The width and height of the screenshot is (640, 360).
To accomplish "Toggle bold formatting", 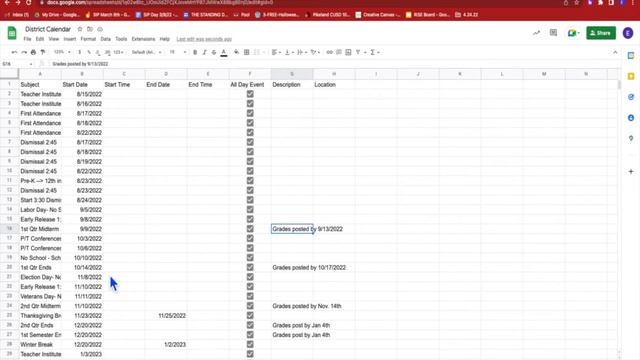I will pos(195,52).
